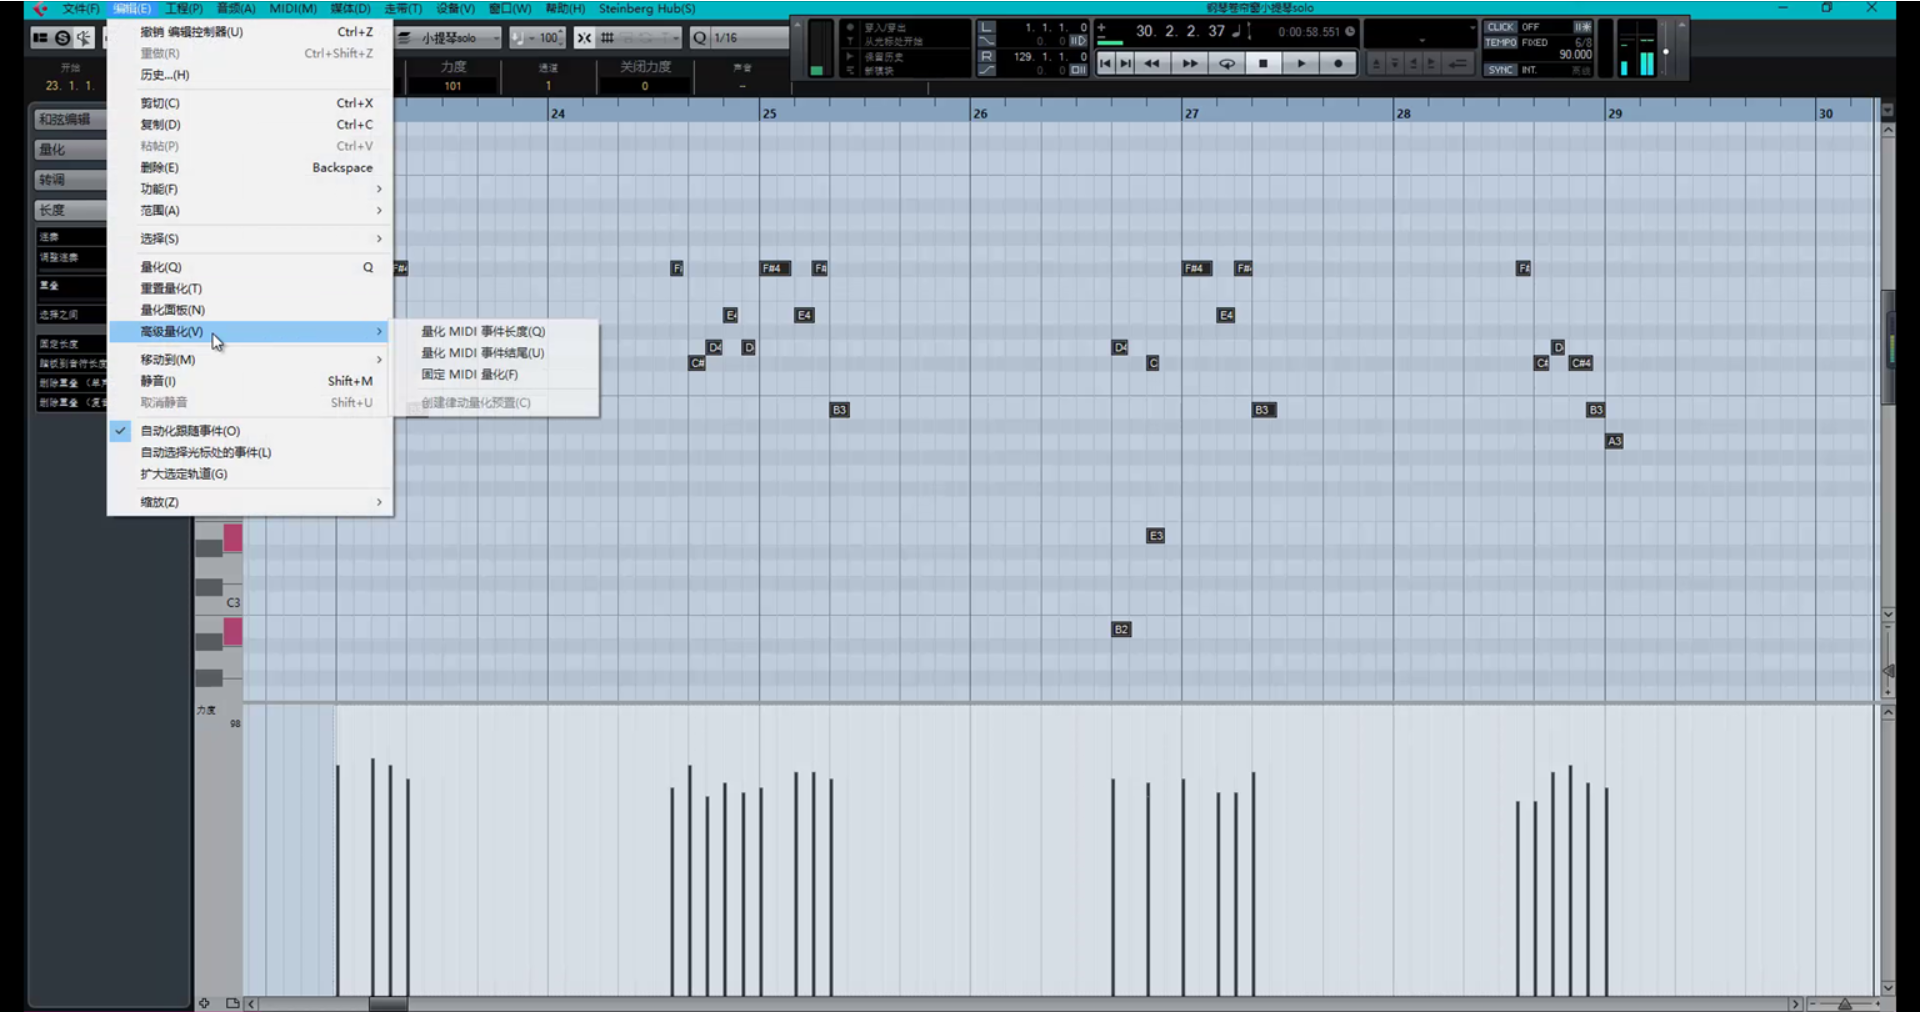
Task: Click the controller lane setup icon
Action: coord(233,1003)
